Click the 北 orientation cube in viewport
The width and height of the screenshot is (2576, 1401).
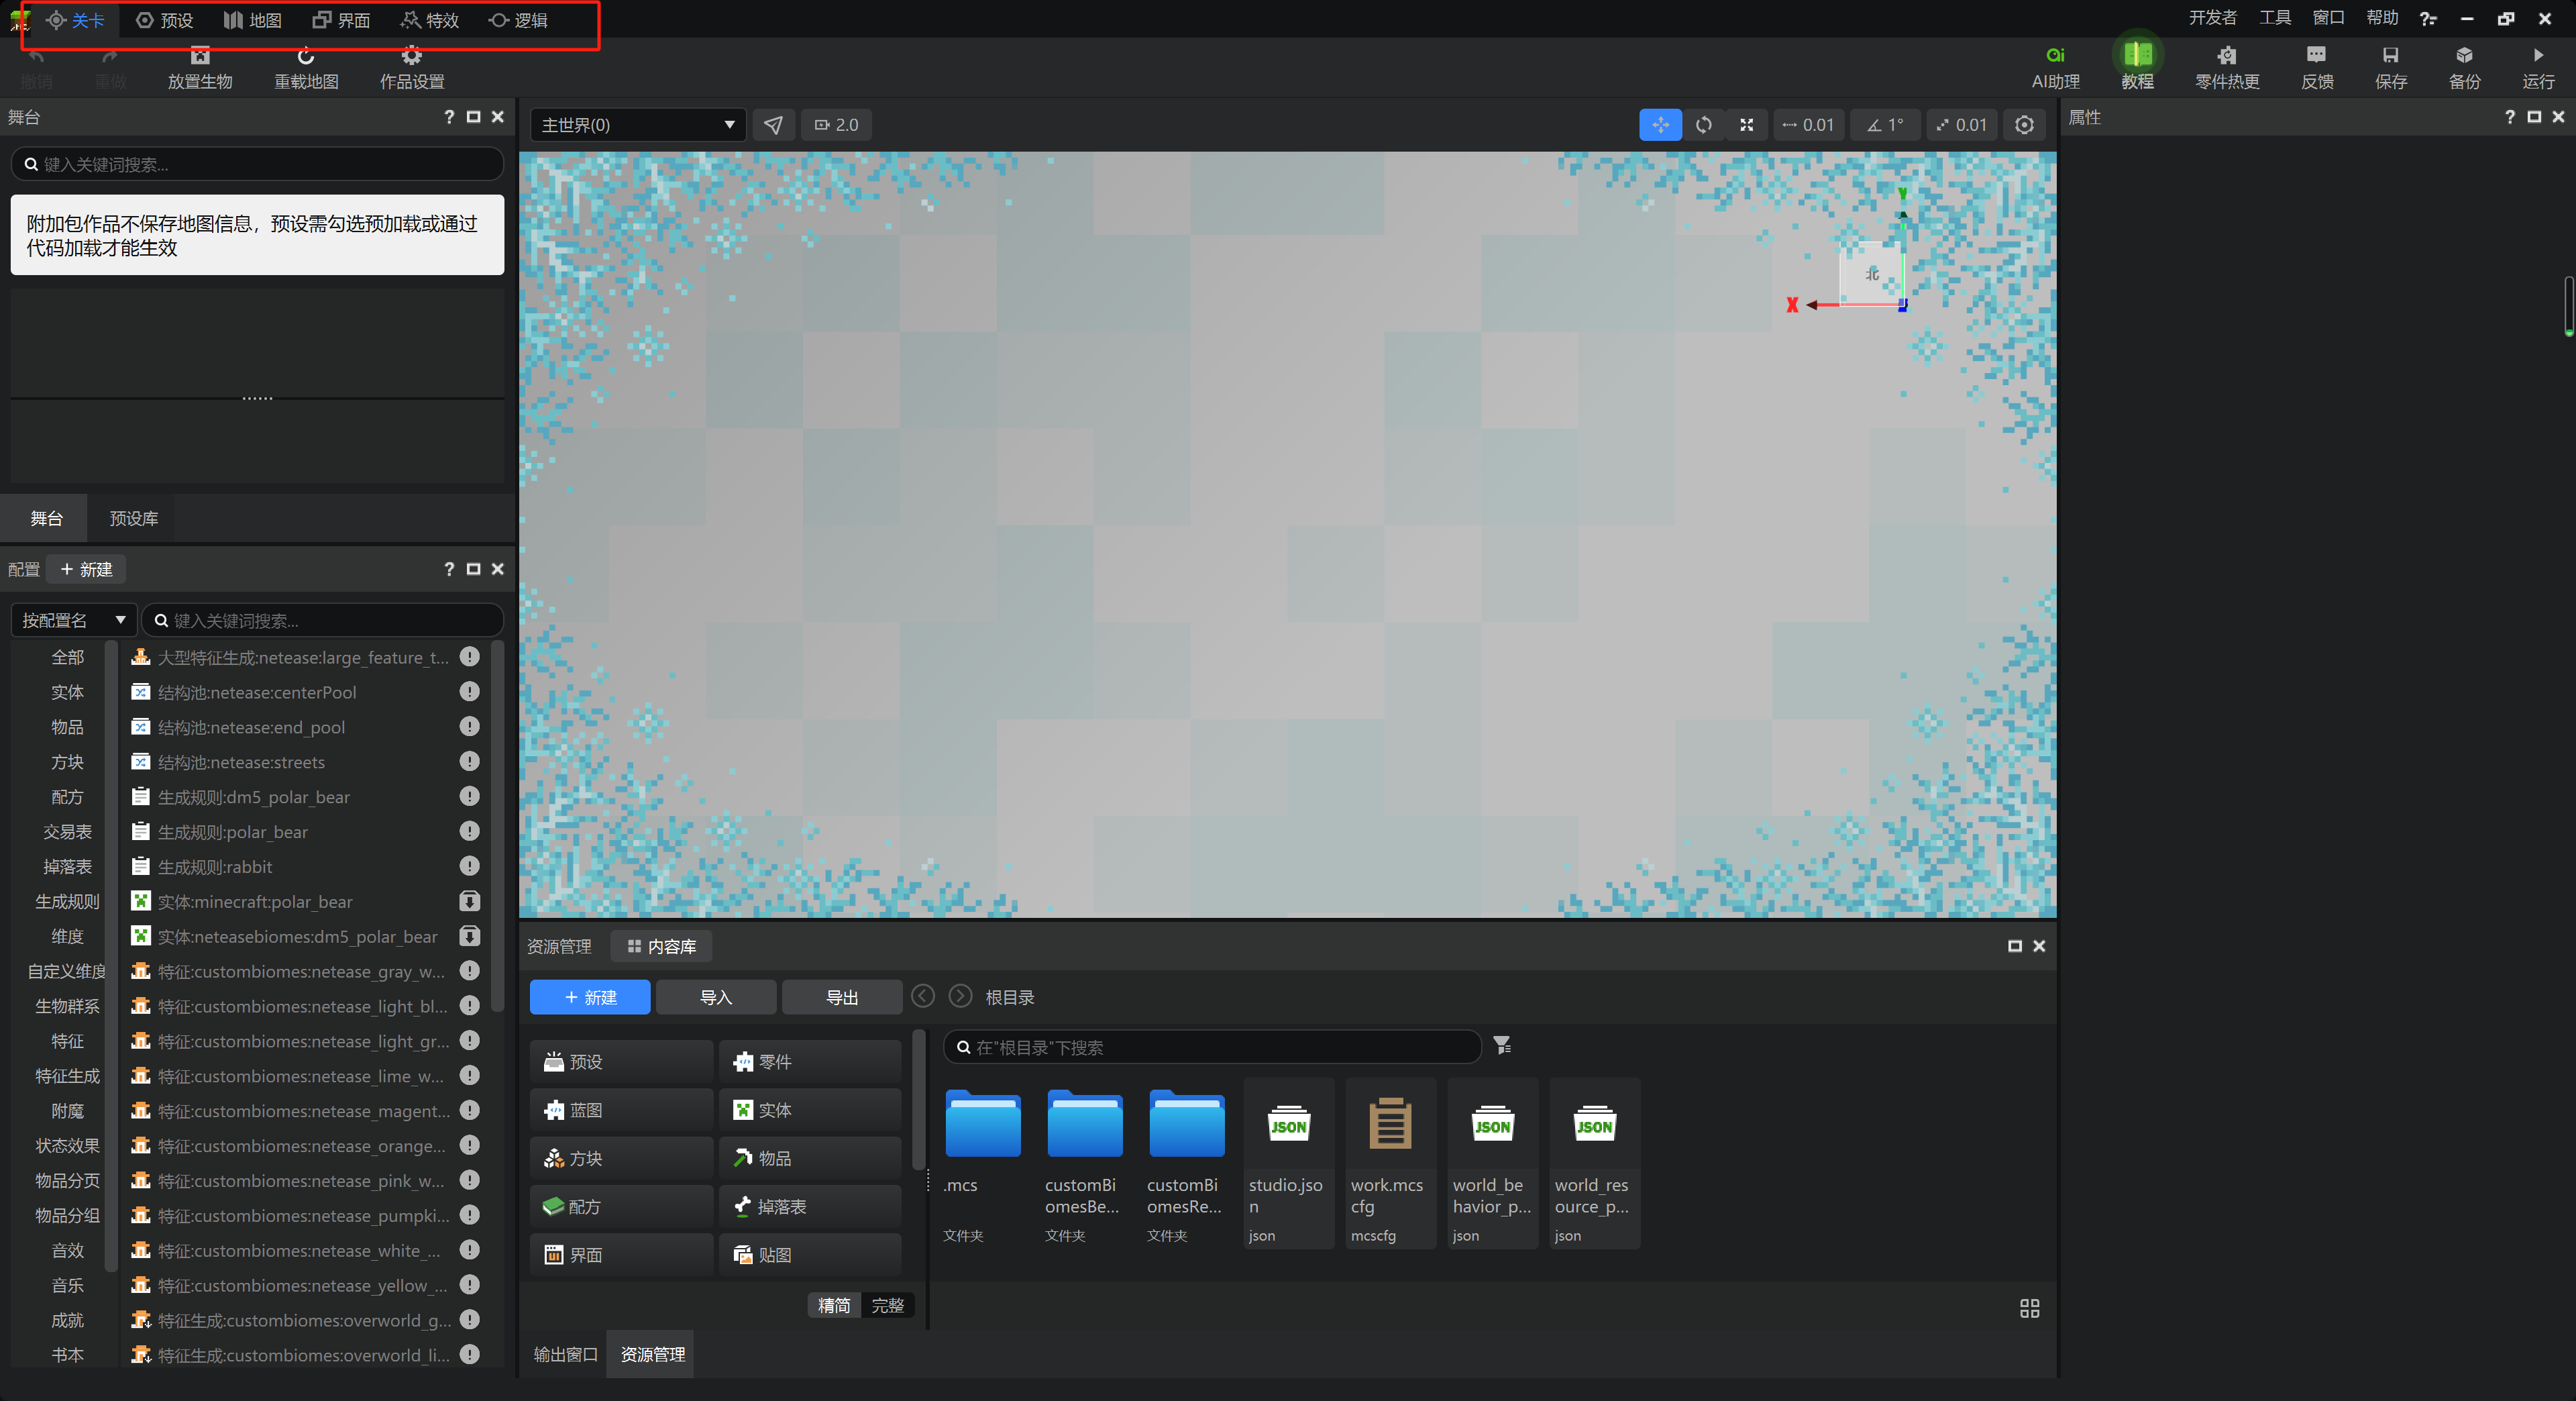(x=1872, y=273)
